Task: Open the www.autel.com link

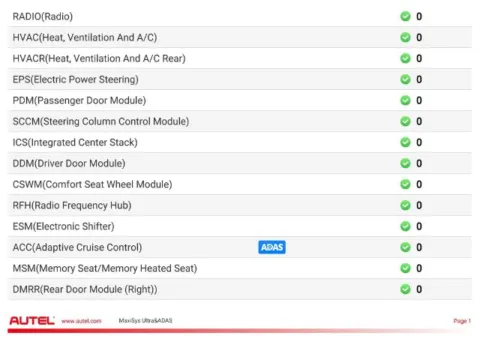Action: (81, 321)
